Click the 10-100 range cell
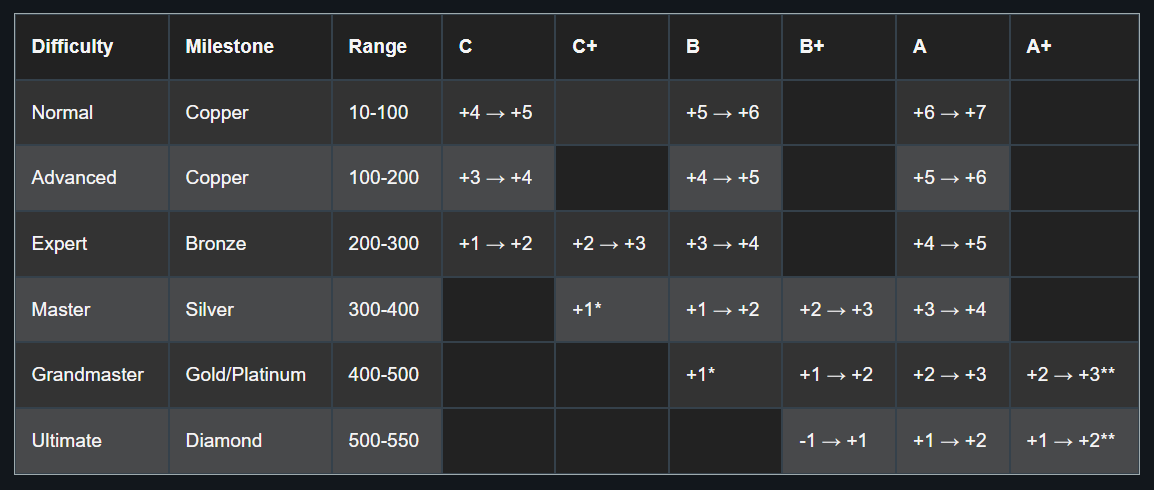 click(x=378, y=113)
